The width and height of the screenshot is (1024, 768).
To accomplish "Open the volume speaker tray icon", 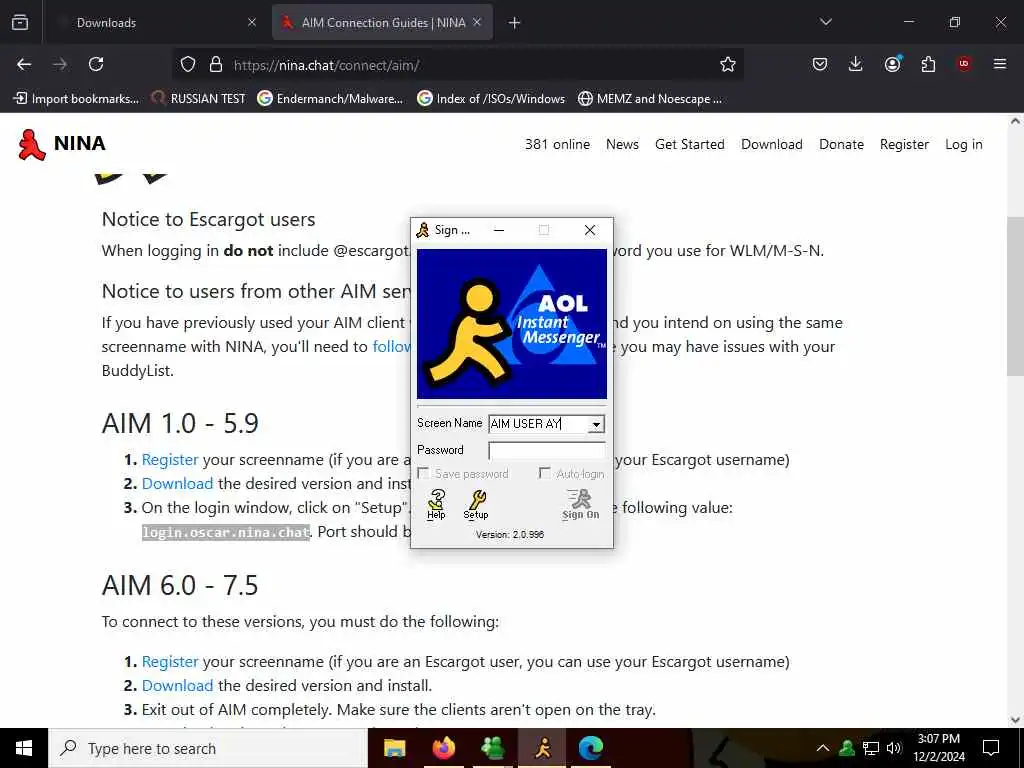I will tap(893, 748).
